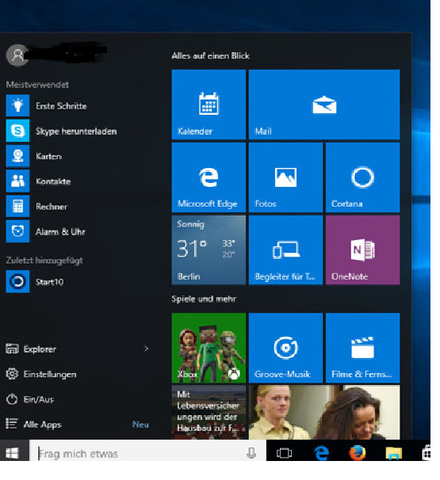Viewport: 440px width, 480px height.
Task: Launch the Microsoft Edge tile
Action: tap(209, 177)
